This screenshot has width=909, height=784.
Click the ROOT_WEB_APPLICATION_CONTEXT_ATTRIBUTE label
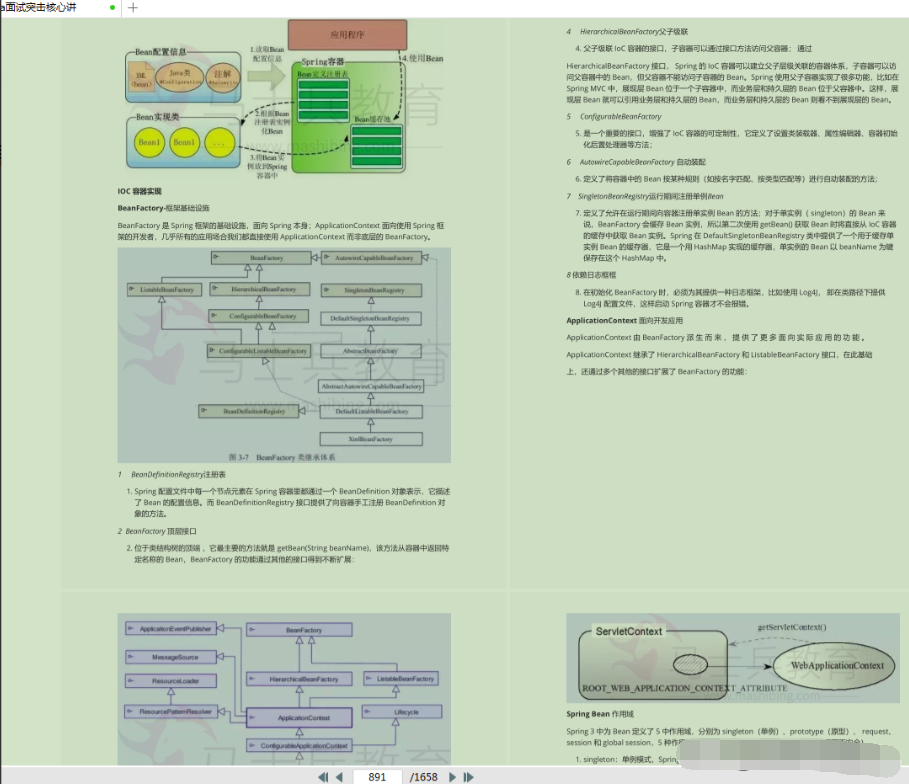(x=685, y=688)
